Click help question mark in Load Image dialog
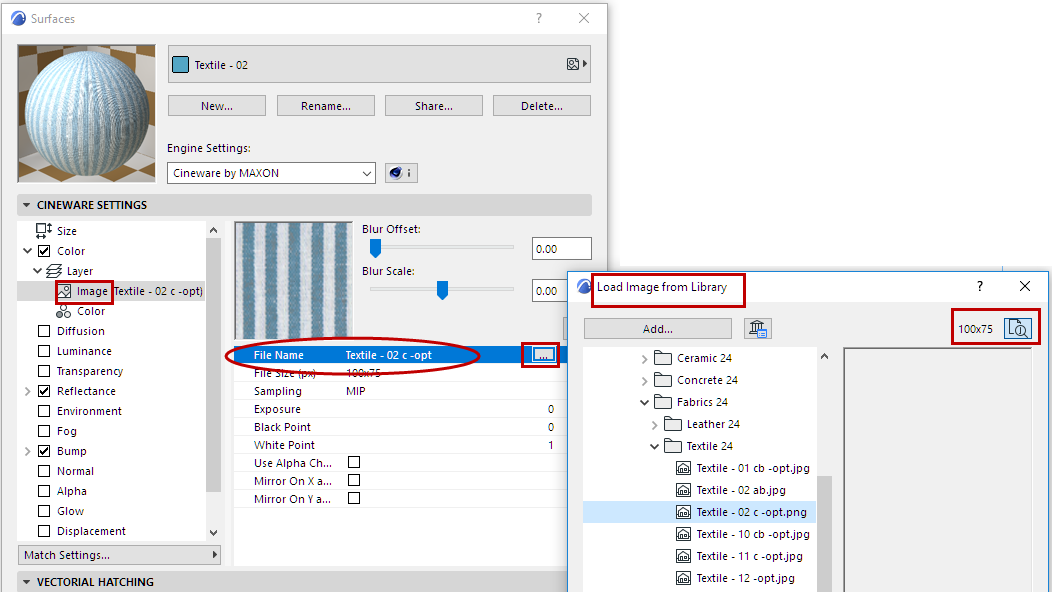Viewport: 1052px width, 592px height. [x=980, y=286]
